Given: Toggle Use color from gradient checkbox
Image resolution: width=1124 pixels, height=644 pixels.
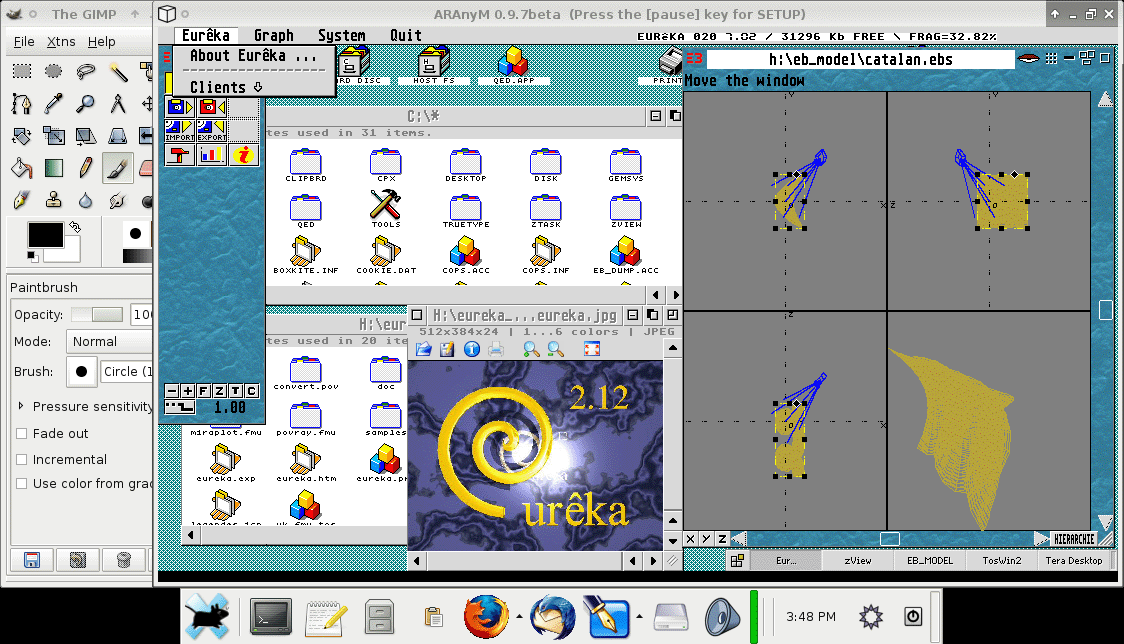Looking at the screenshot, I should click(22, 483).
